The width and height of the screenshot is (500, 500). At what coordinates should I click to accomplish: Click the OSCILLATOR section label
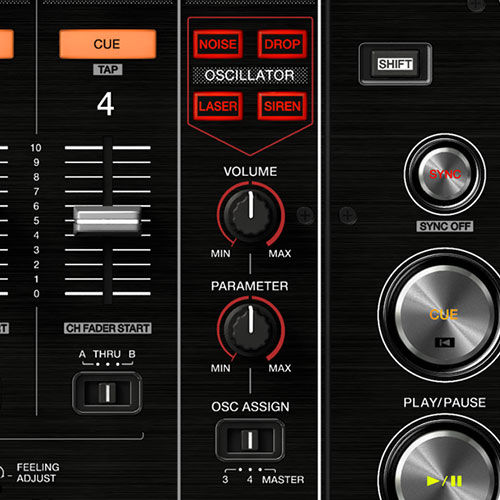pyautogui.click(x=250, y=75)
